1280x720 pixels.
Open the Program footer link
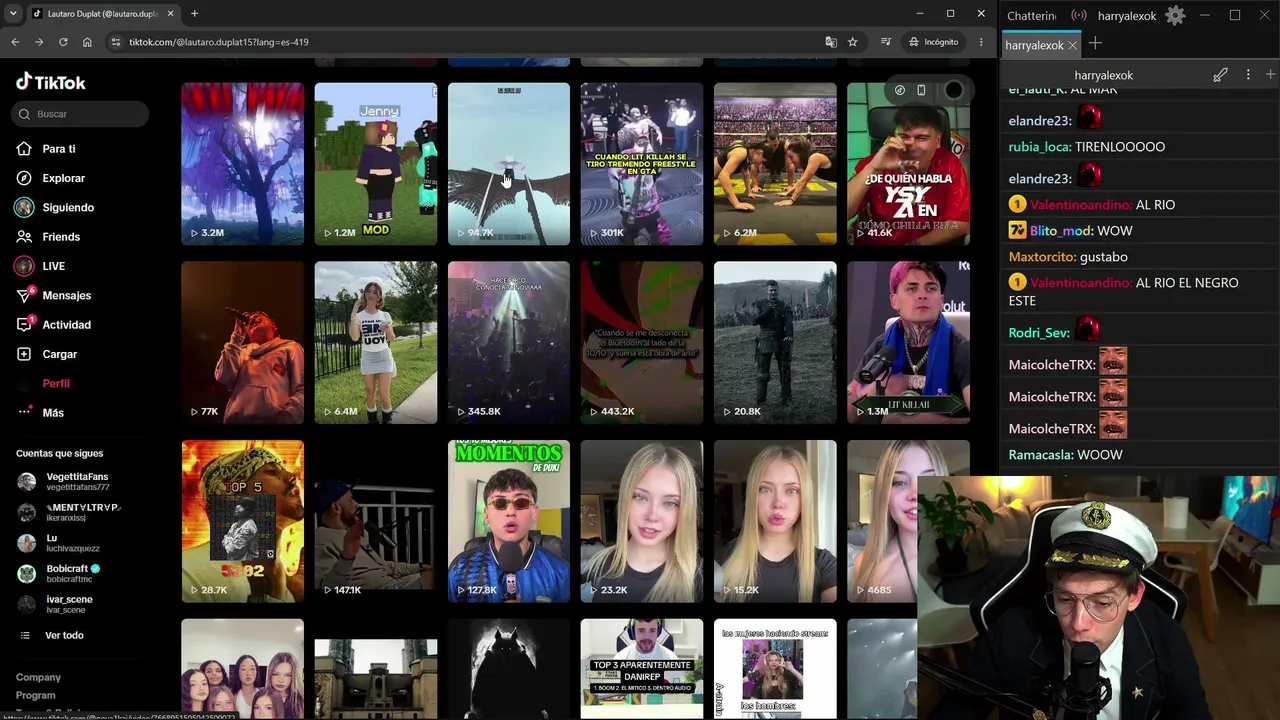[35, 695]
